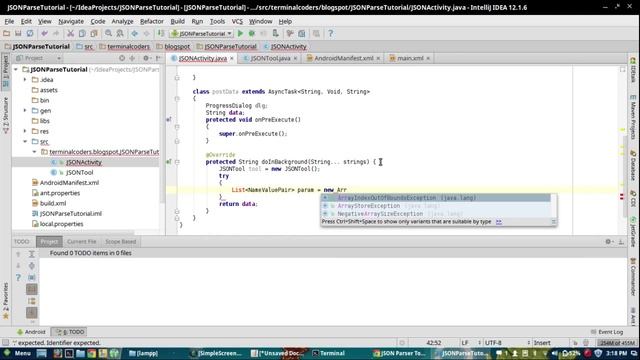Toggle the Maven Projects side panel
640x360 pixels.
633,118
